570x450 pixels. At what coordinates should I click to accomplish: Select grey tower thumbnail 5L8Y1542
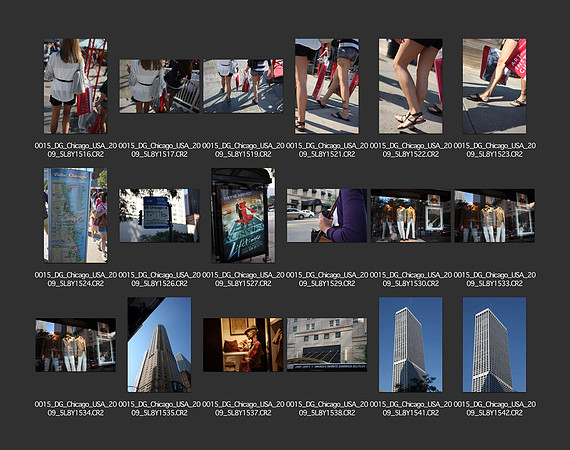(494, 345)
